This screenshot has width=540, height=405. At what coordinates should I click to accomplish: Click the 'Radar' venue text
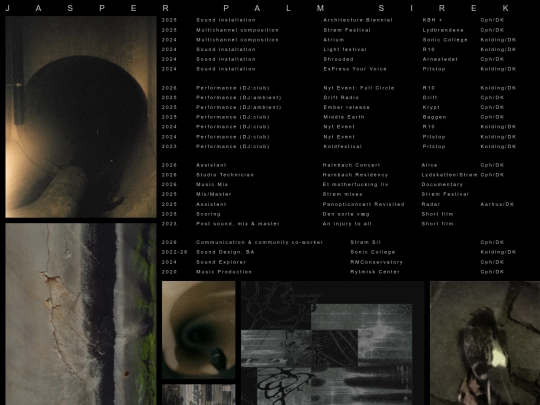click(431, 204)
